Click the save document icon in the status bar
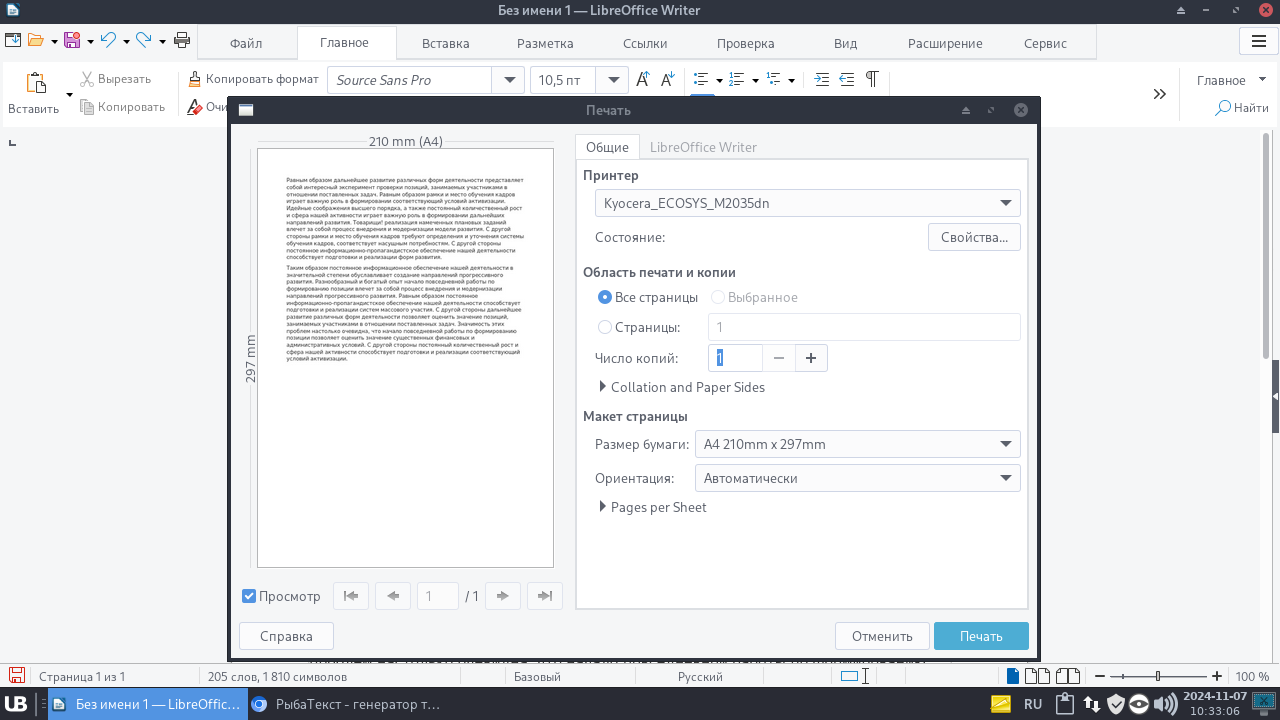Image resolution: width=1280 pixels, height=720 pixels. point(17,676)
